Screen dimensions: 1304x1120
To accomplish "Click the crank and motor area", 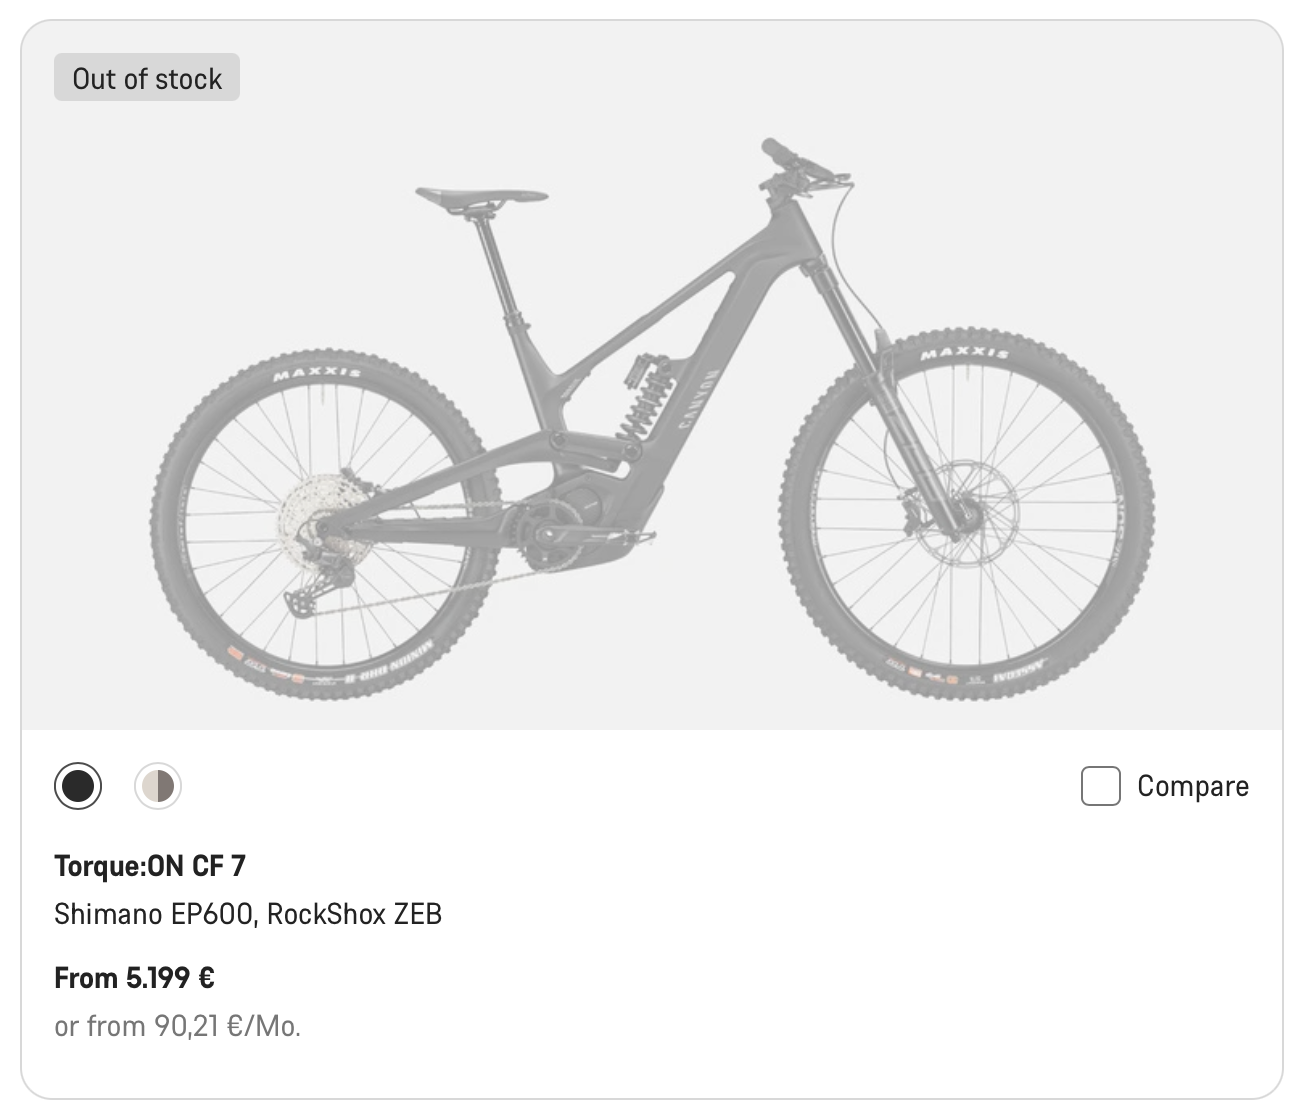I will 560,520.
